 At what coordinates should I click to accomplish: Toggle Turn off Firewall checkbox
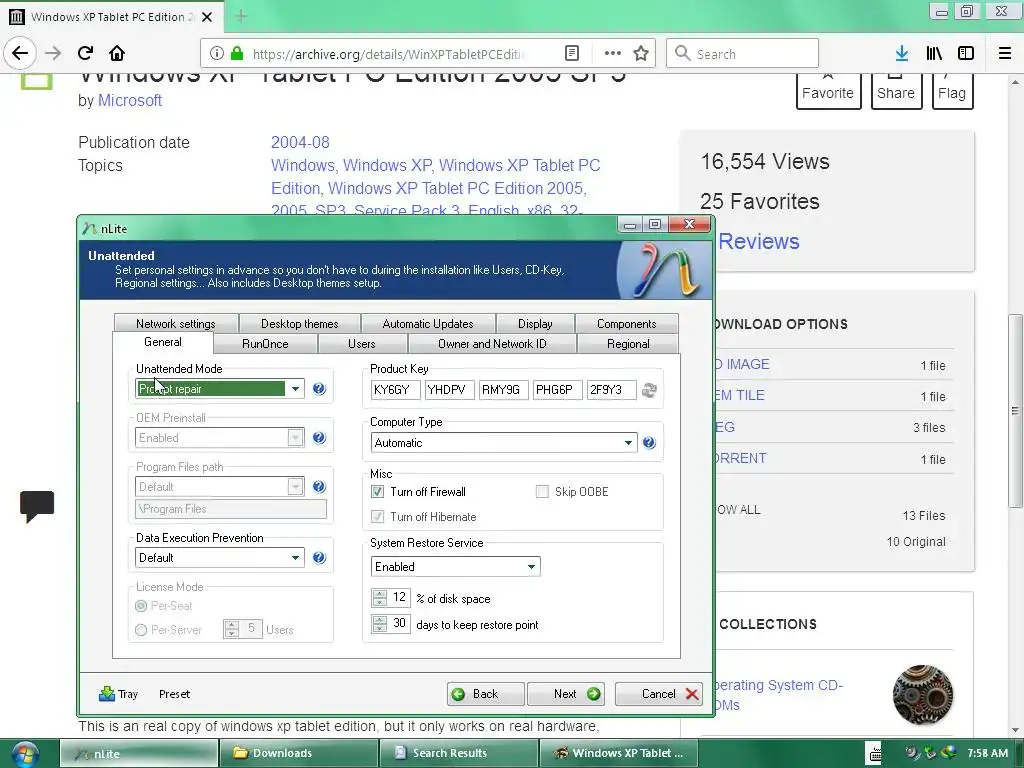[377, 492]
